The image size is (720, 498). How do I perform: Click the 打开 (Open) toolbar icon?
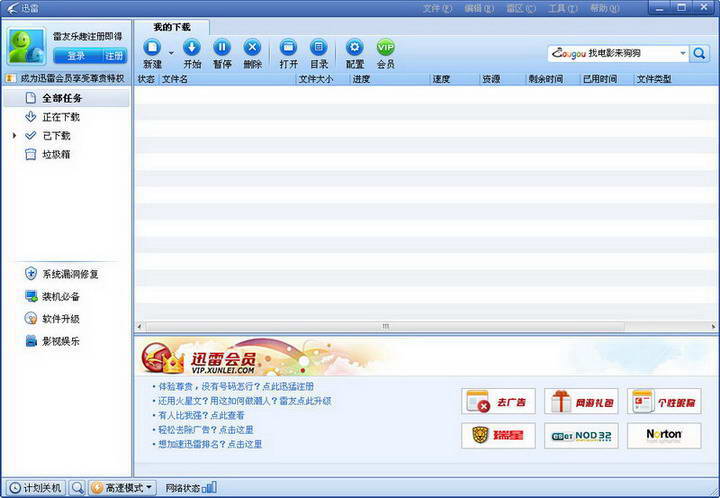point(288,47)
